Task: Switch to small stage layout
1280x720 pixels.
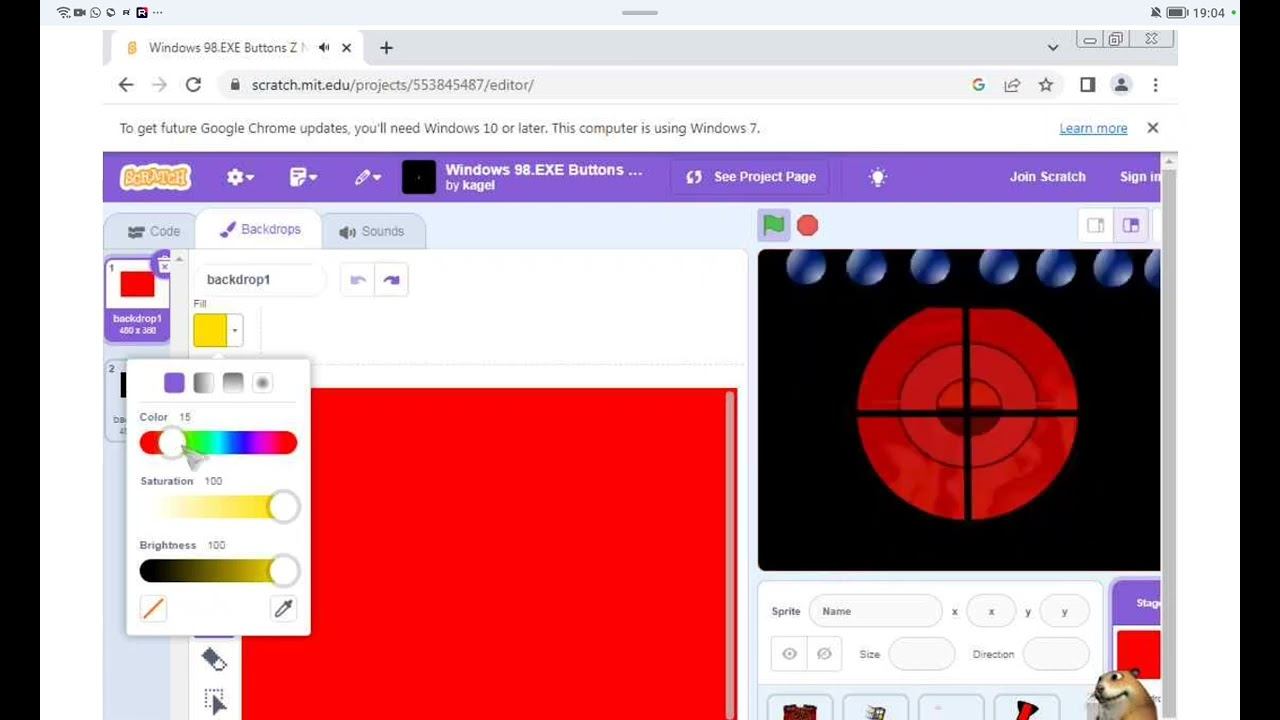Action: [x=1096, y=226]
